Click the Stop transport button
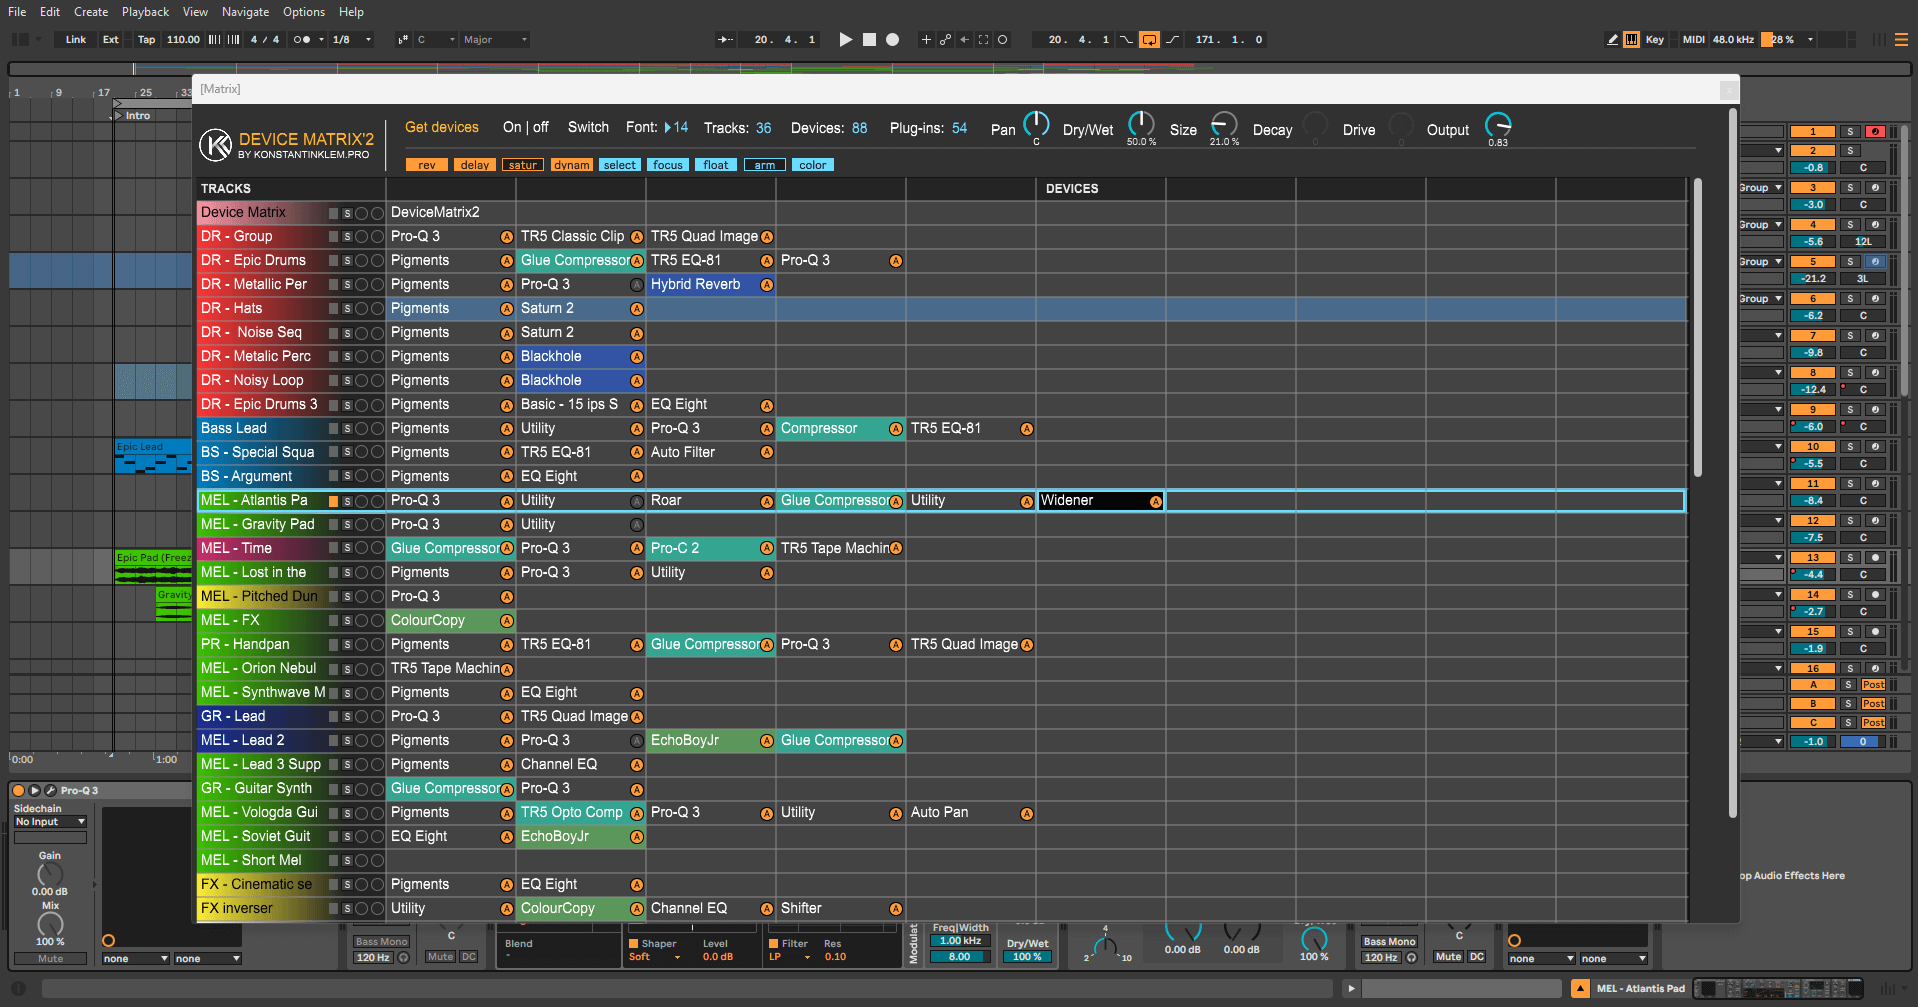The image size is (1918, 1007). (x=869, y=40)
